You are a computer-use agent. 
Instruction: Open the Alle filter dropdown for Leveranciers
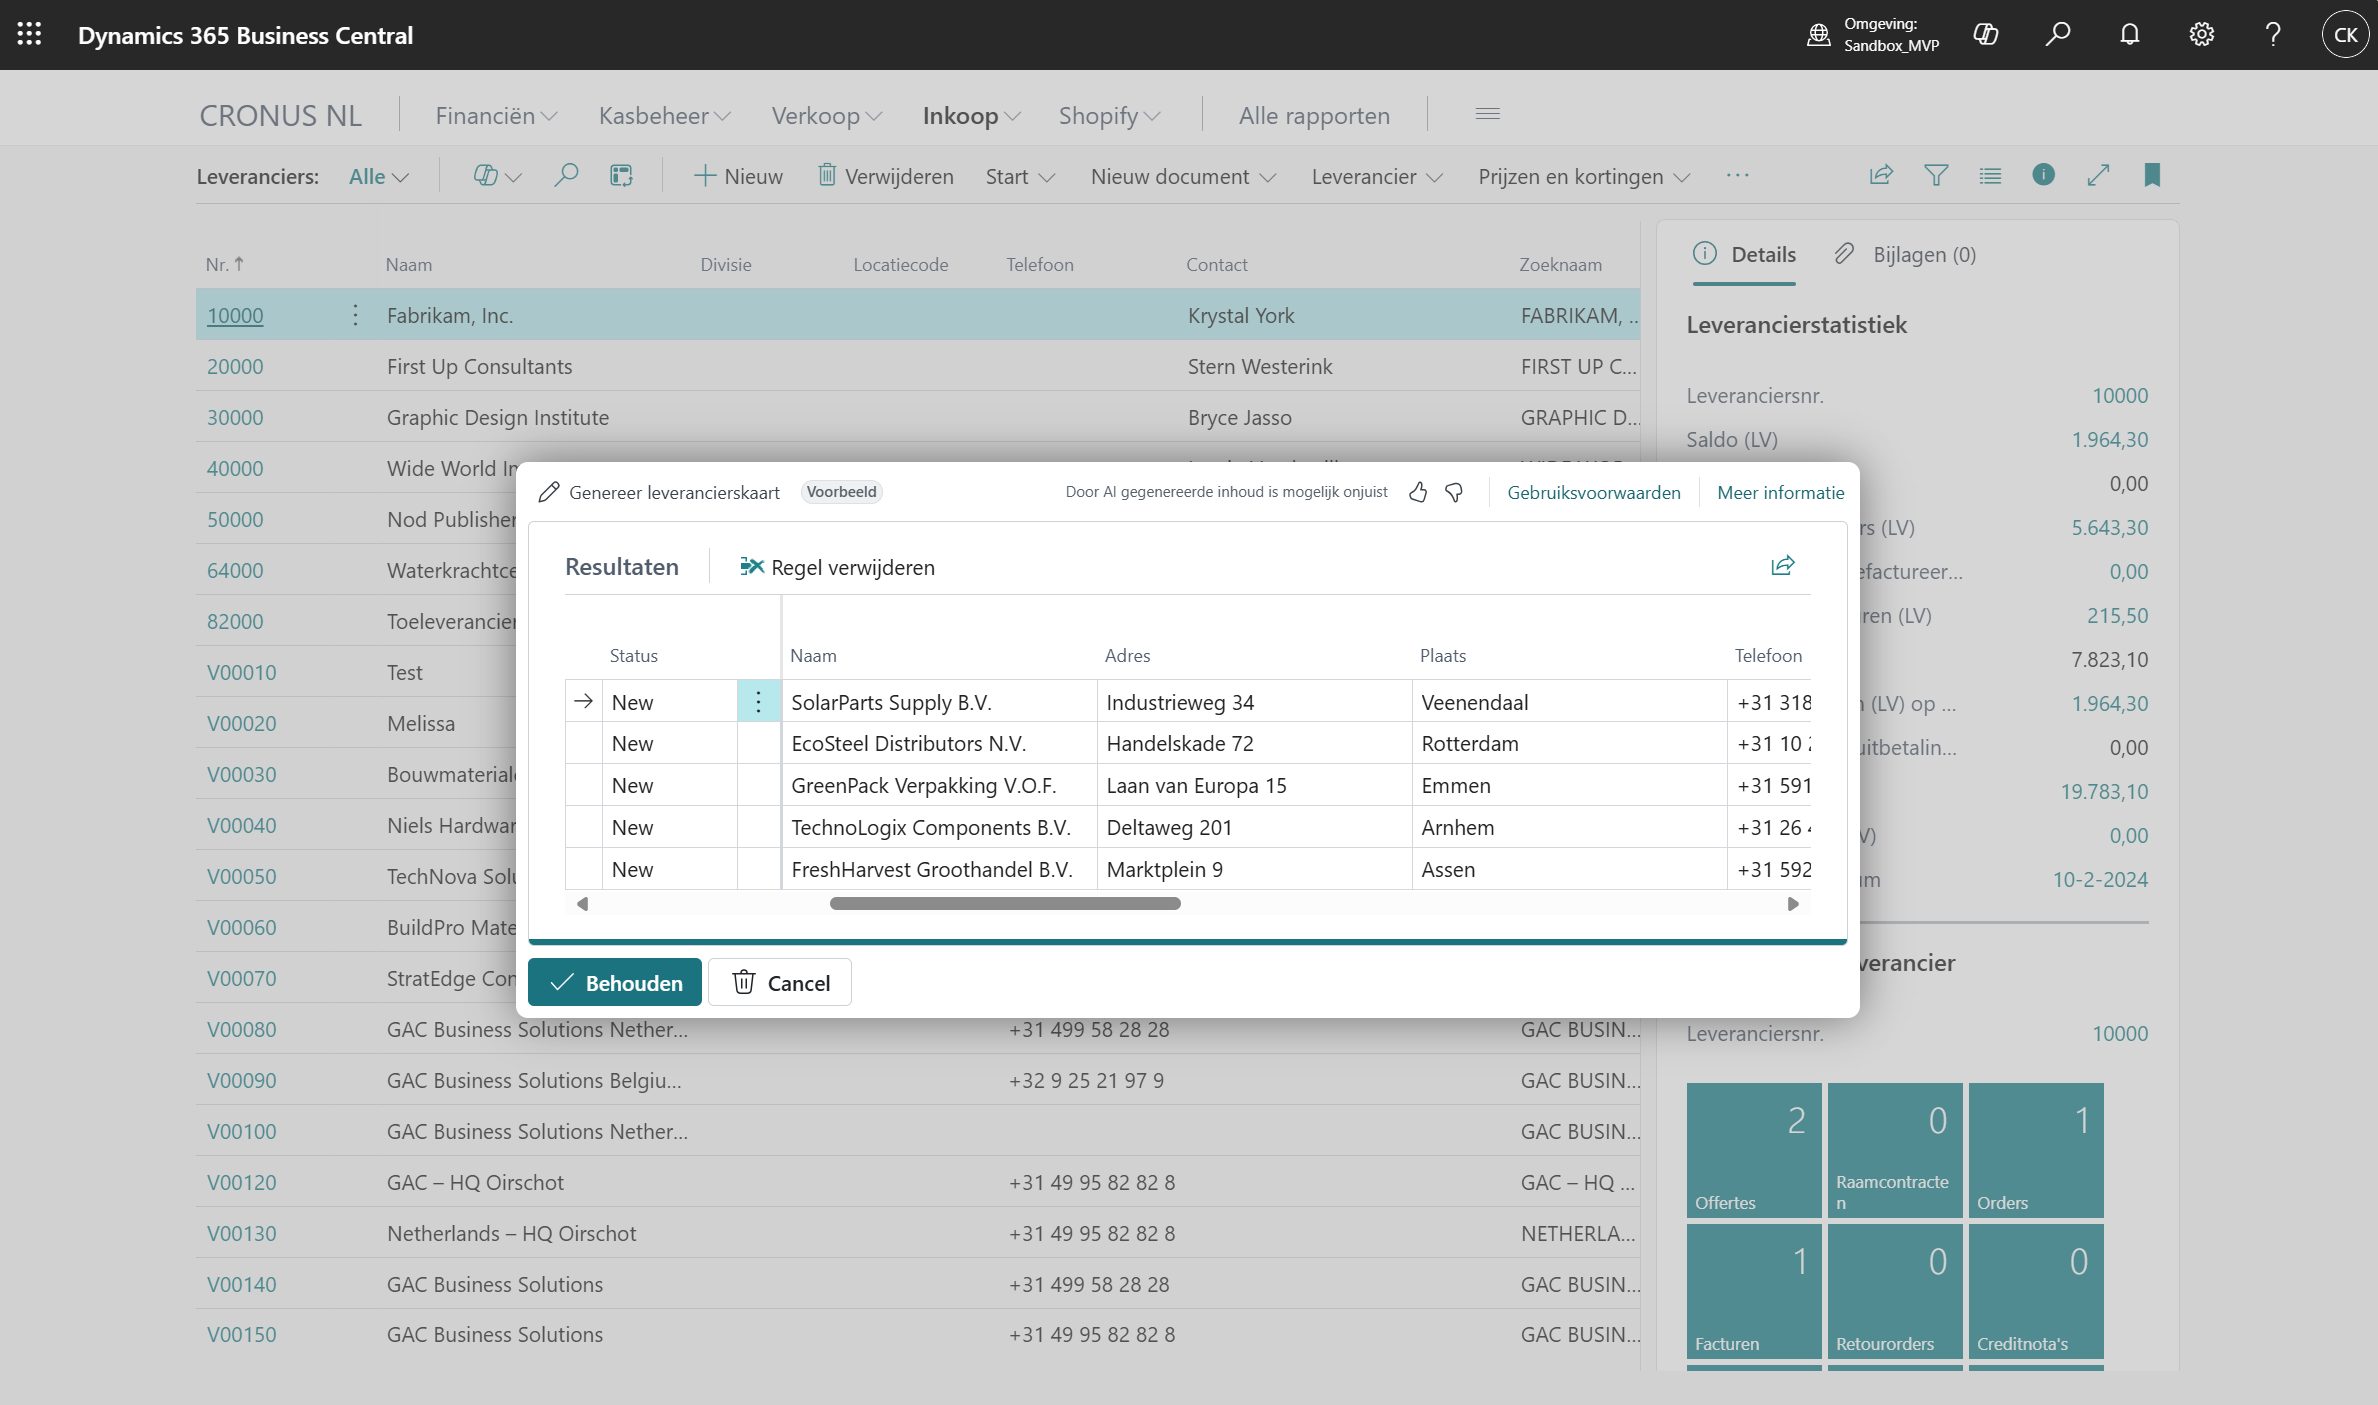pos(378,177)
